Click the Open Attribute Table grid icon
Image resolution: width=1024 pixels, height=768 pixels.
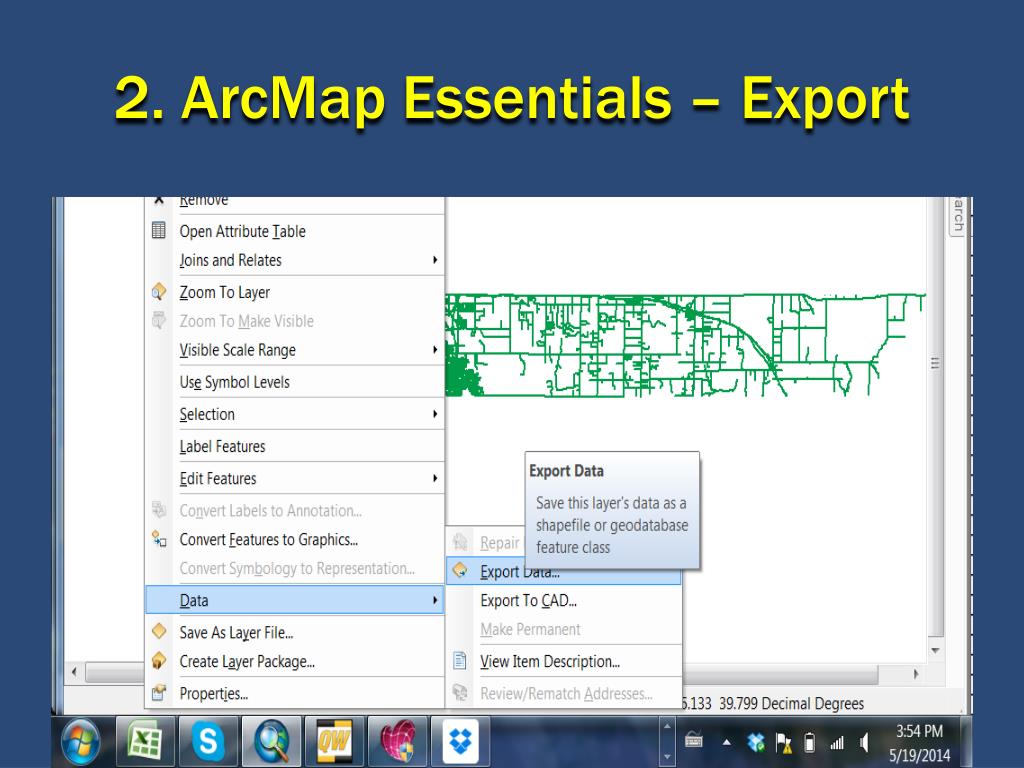click(x=159, y=231)
